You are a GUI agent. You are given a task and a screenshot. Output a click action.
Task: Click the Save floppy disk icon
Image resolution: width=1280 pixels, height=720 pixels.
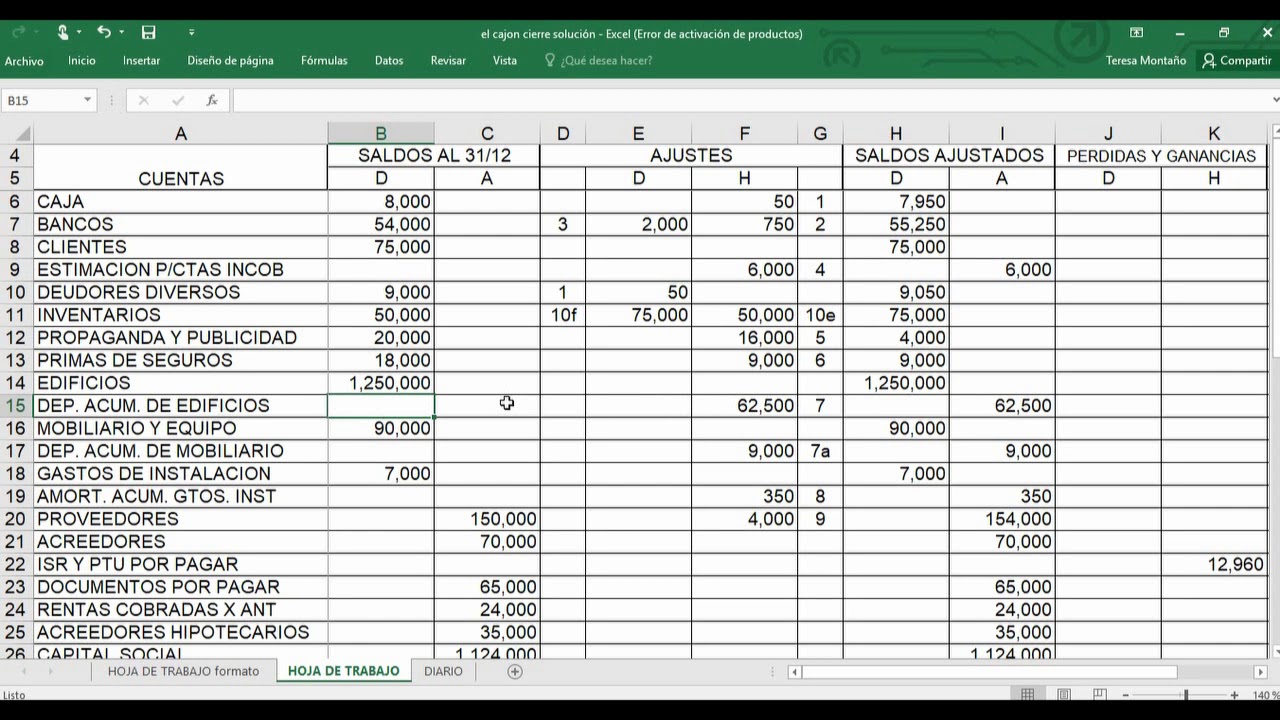[x=148, y=33]
